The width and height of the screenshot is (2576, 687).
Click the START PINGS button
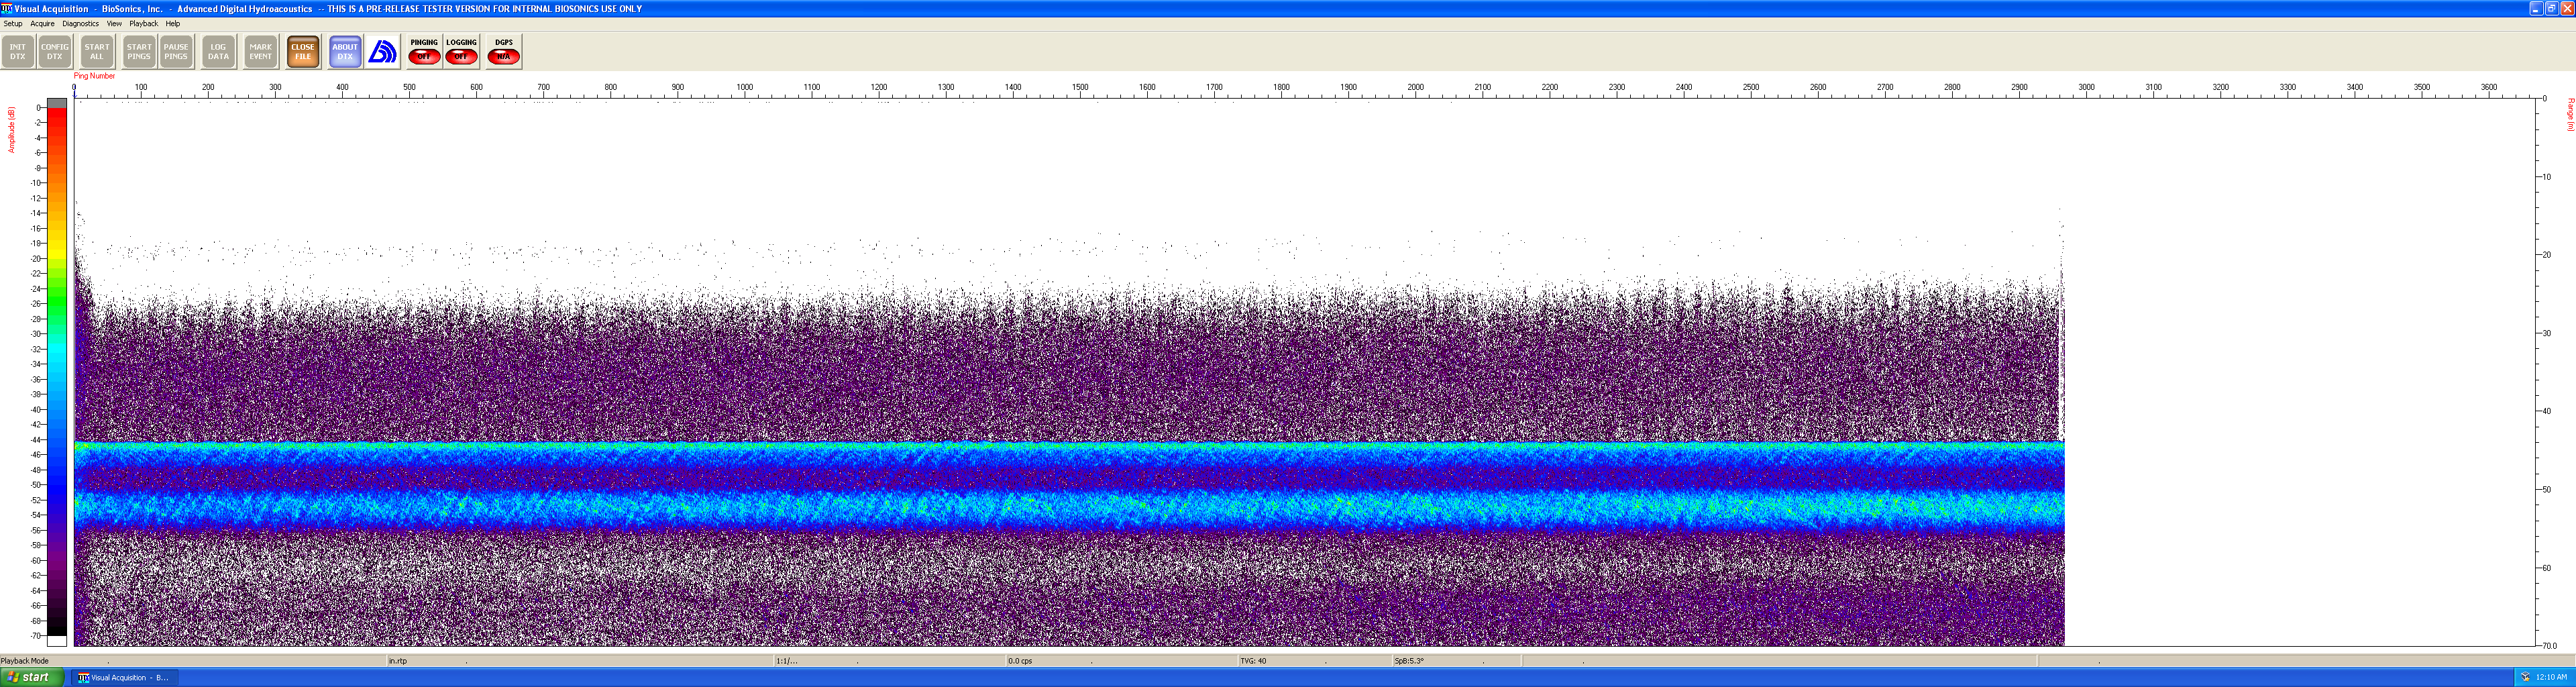139,52
